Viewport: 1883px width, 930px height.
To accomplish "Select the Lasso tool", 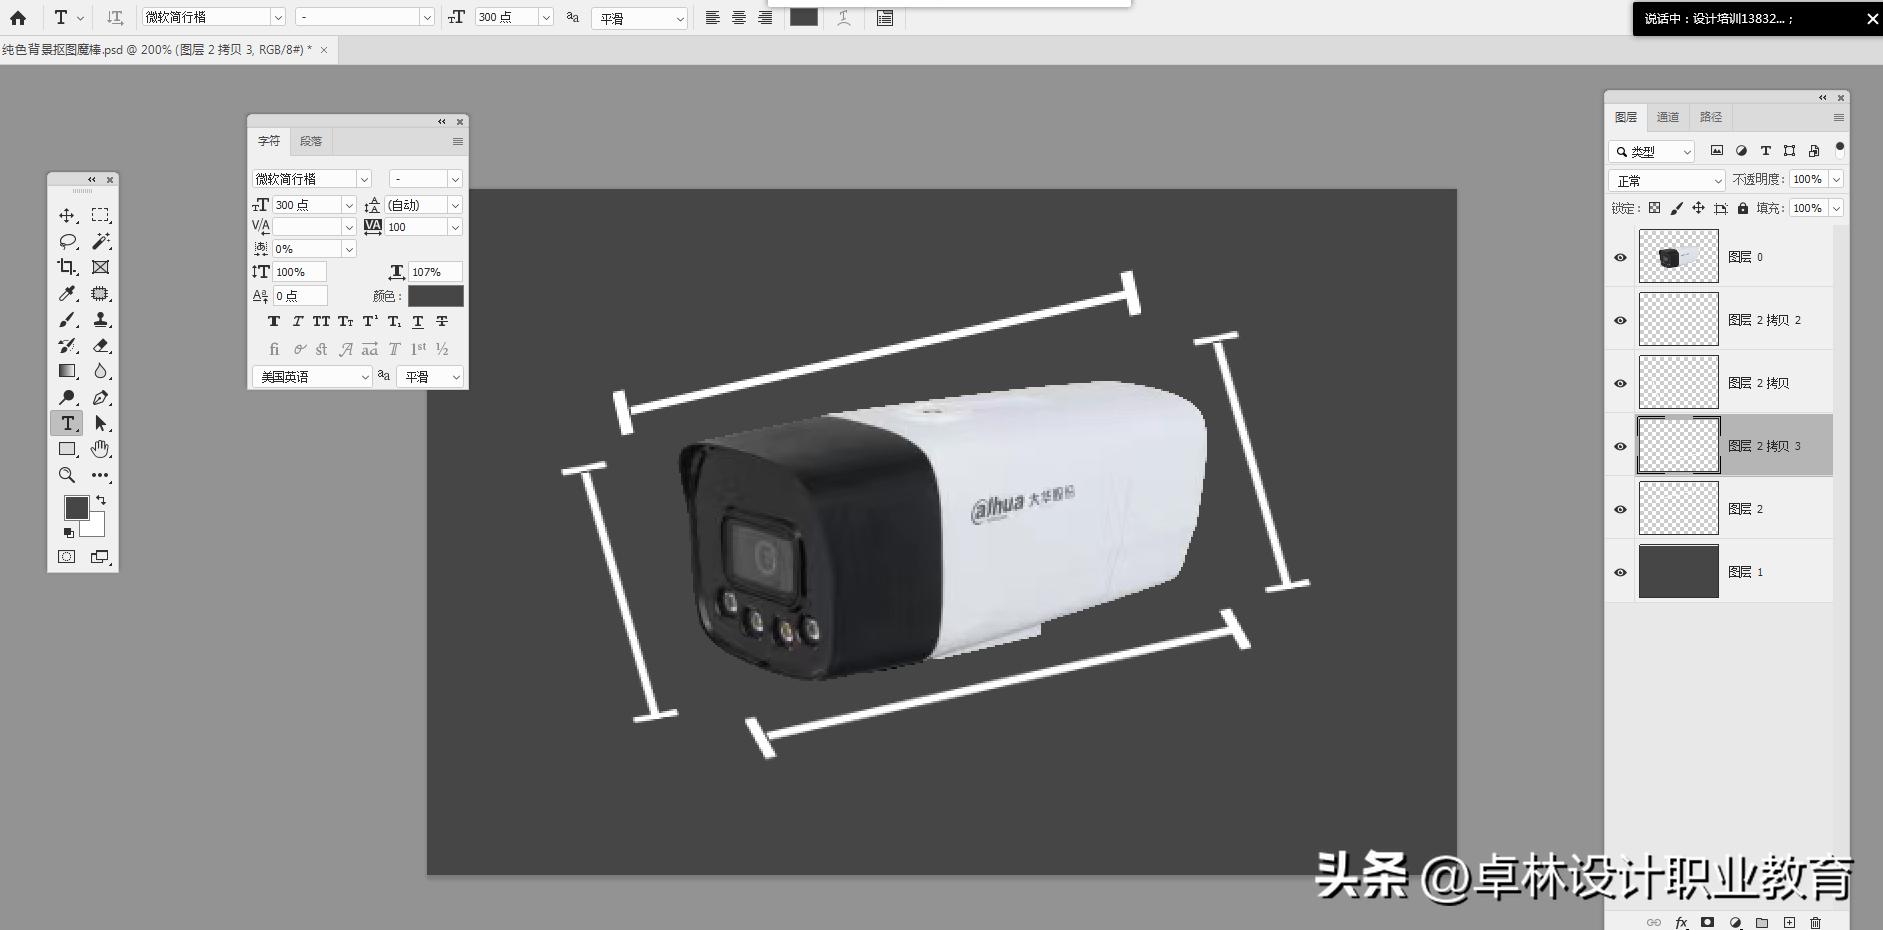I will pyautogui.click(x=66, y=240).
